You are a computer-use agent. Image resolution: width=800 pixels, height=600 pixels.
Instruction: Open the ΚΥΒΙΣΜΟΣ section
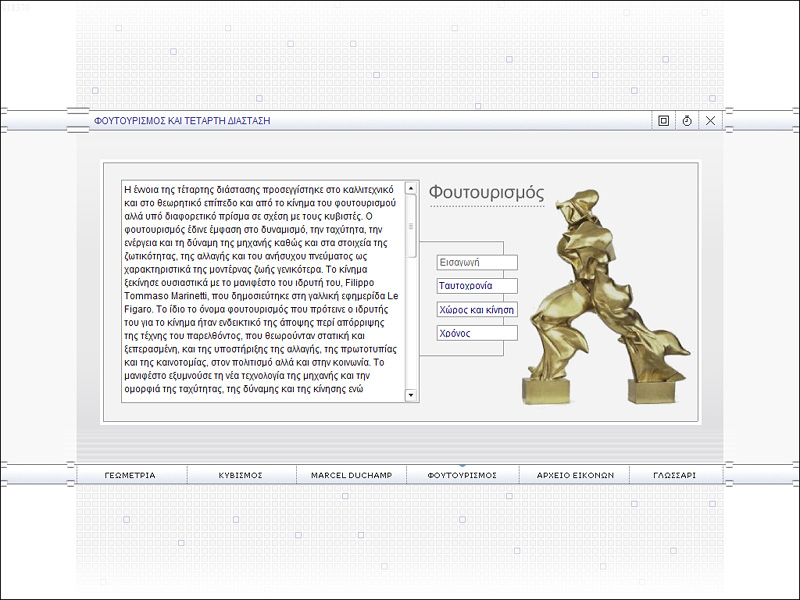tap(241, 475)
